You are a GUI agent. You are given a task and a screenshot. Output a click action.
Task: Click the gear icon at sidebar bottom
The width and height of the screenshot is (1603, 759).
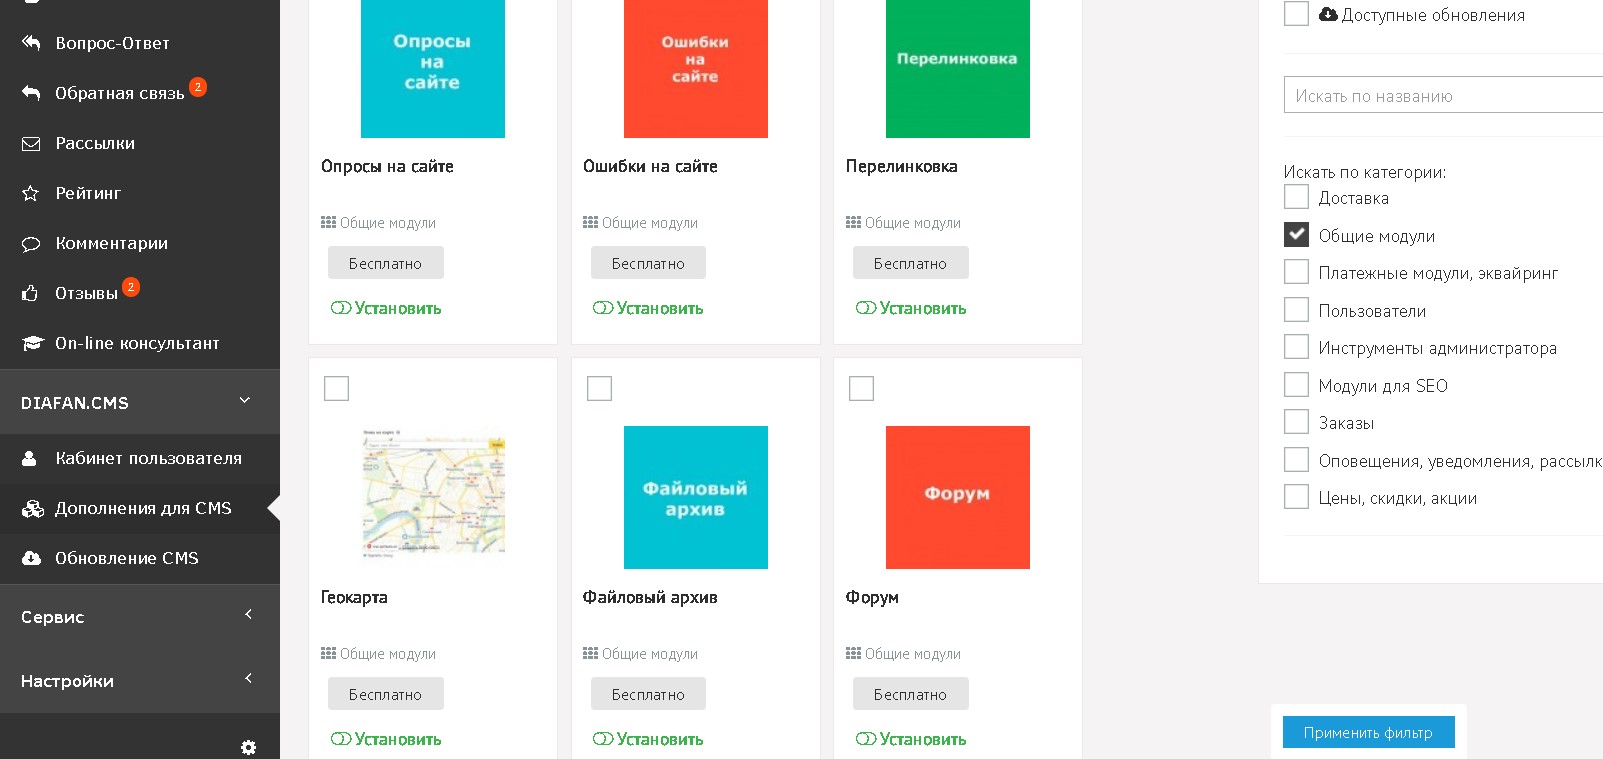pos(248,747)
